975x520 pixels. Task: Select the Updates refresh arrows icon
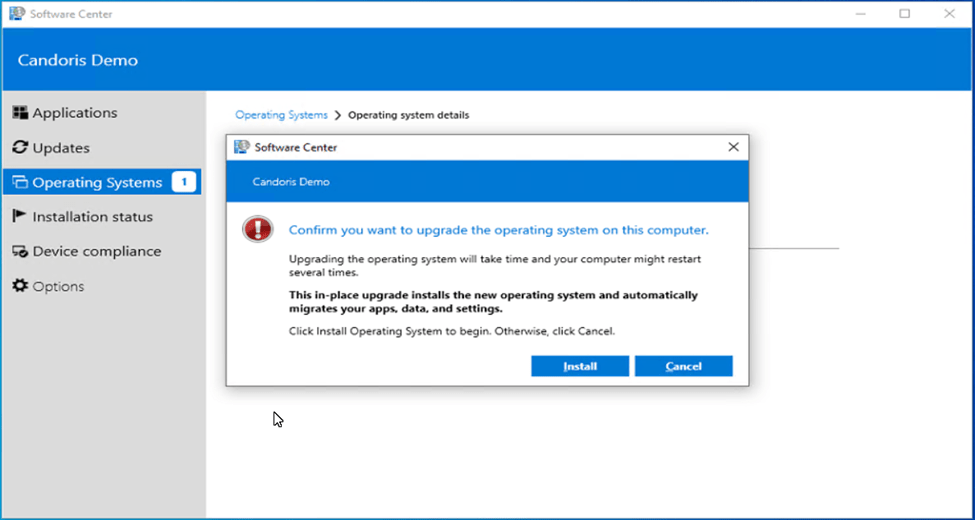point(20,148)
